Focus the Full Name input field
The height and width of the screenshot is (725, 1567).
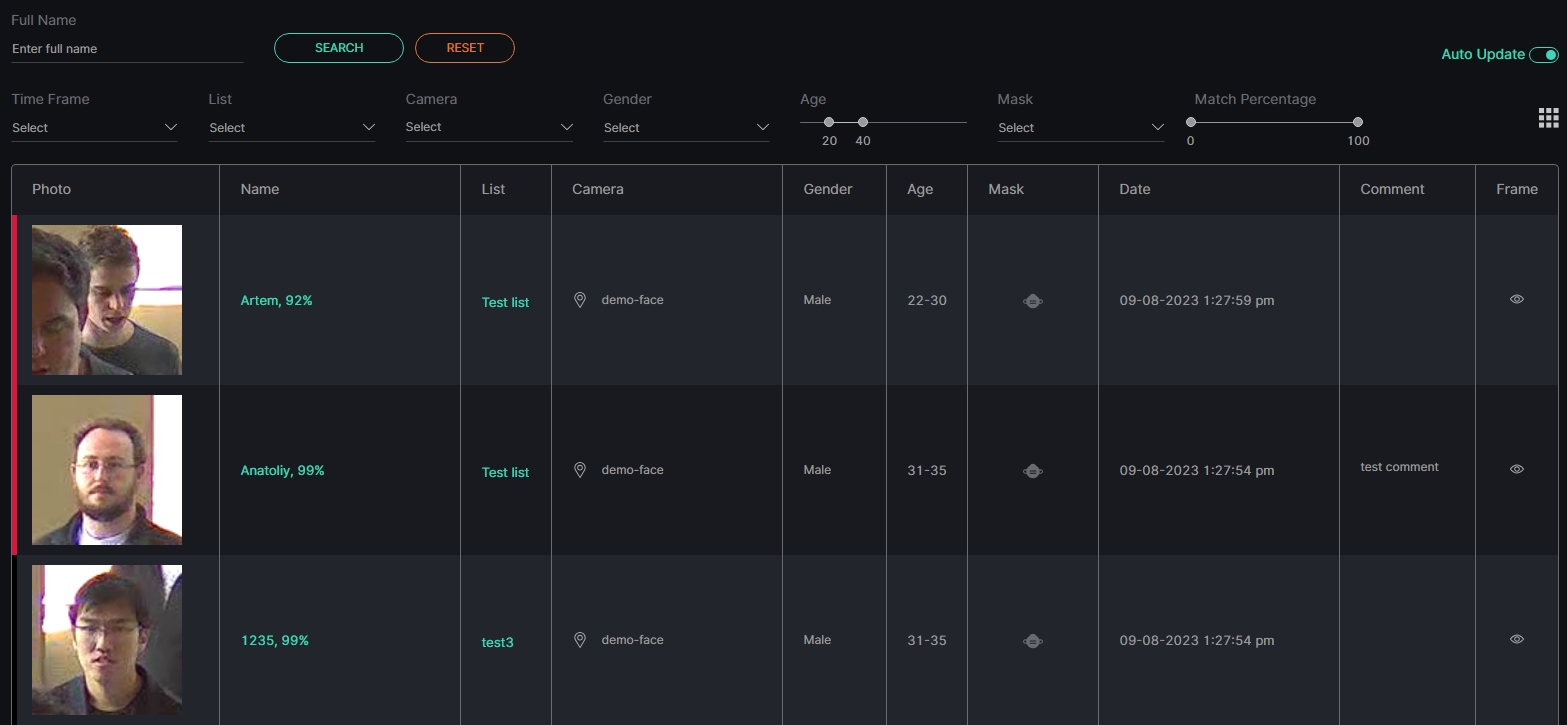coord(127,49)
